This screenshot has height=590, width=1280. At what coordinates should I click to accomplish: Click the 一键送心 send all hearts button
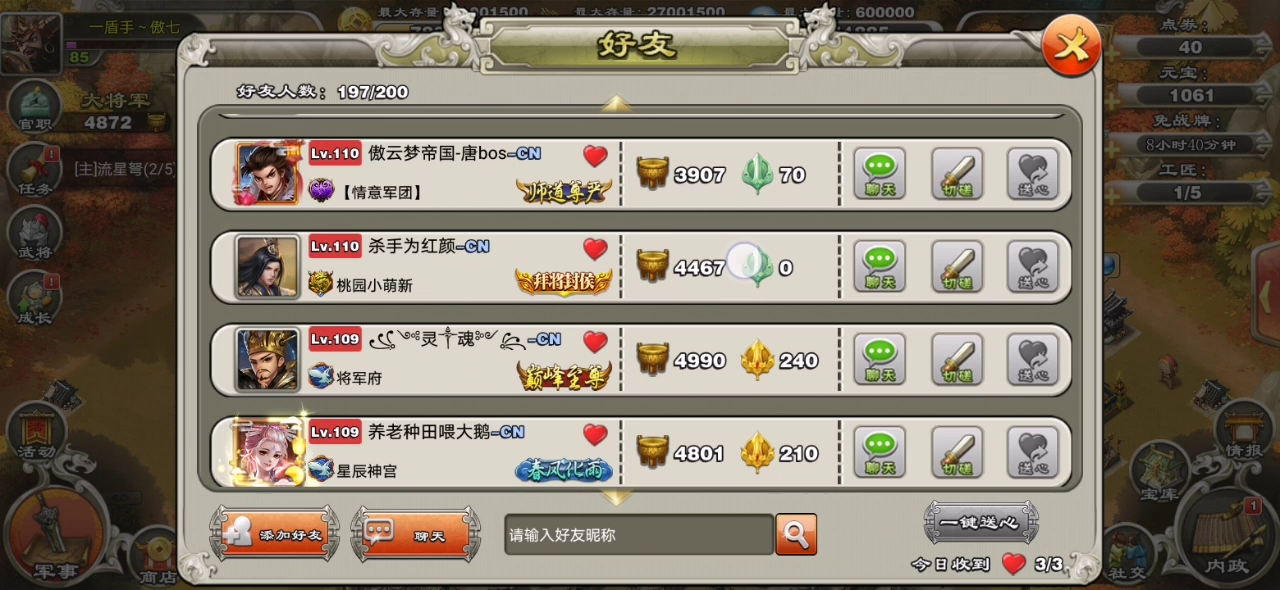981,522
